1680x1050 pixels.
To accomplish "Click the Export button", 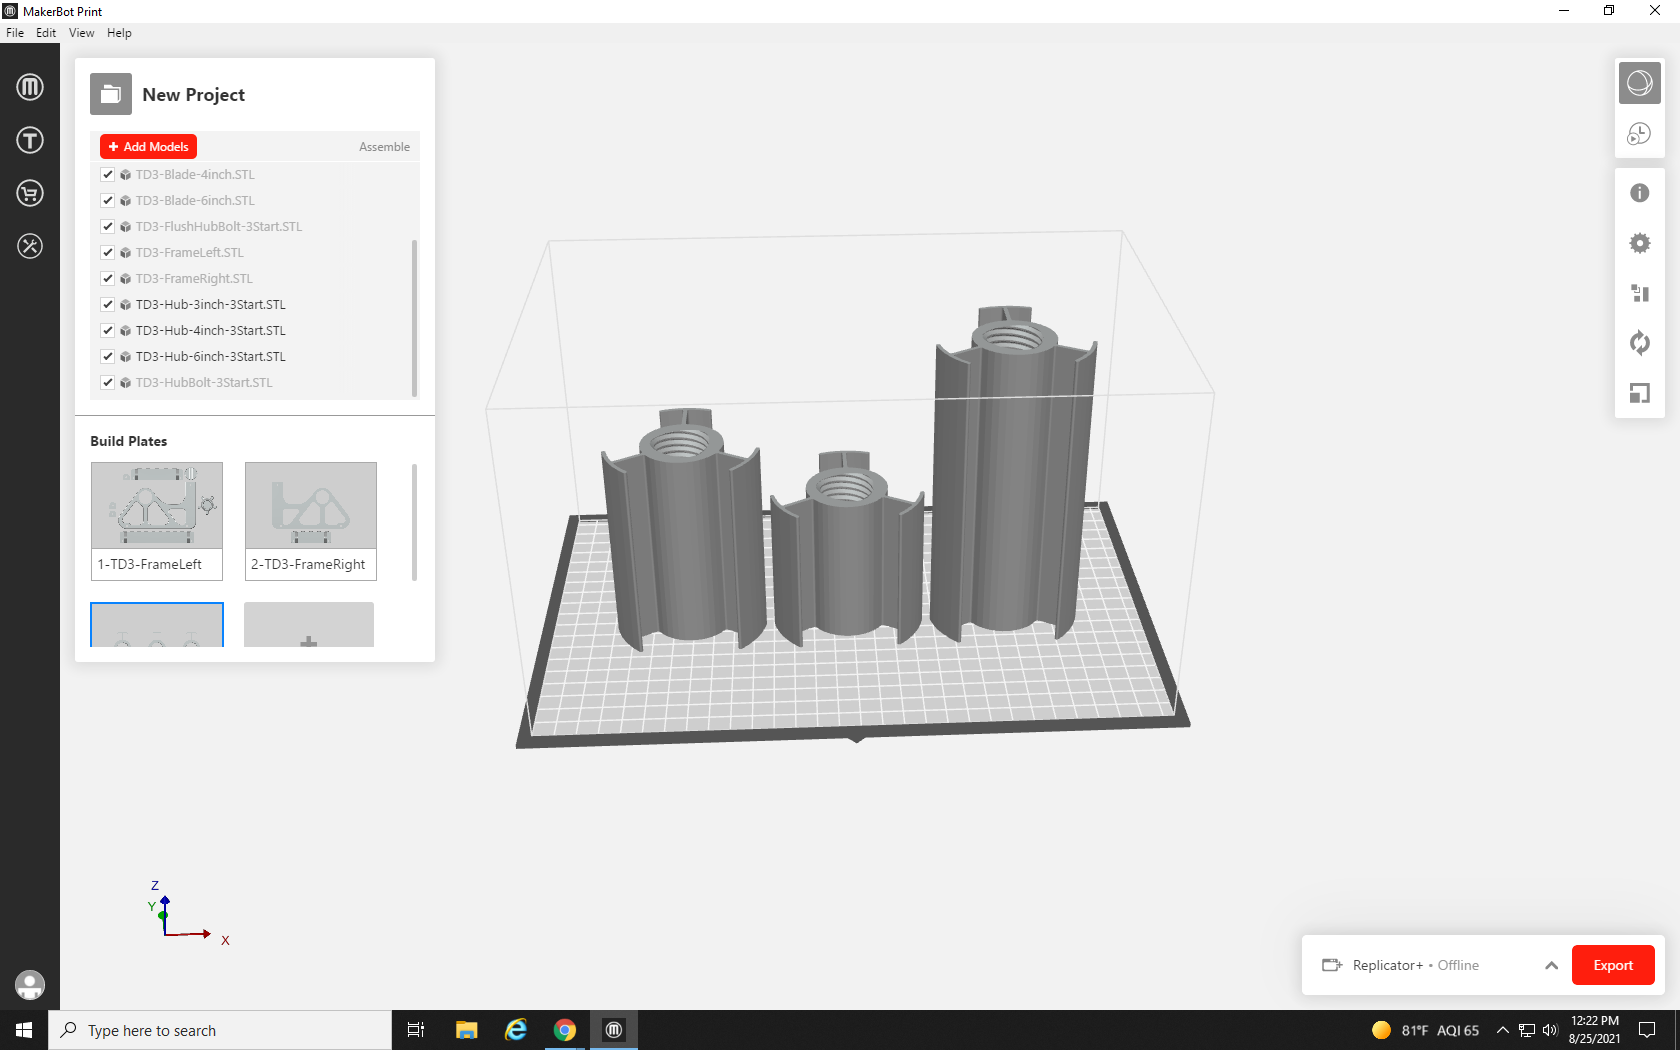I will tap(1613, 965).
